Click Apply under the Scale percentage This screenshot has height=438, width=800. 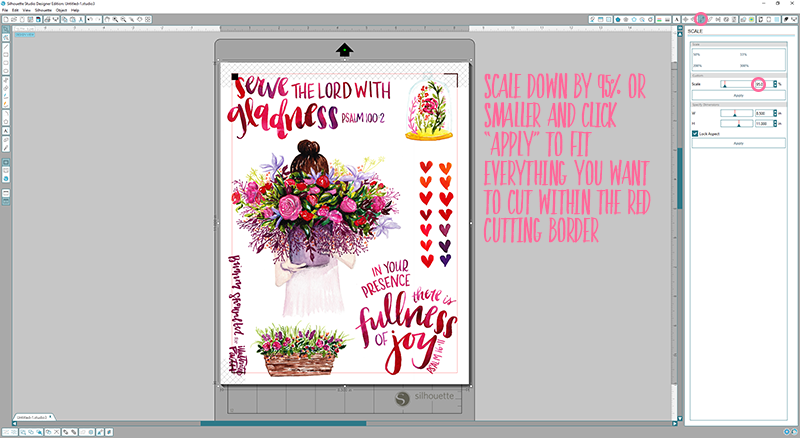pyautogui.click(x=738, y=95)
